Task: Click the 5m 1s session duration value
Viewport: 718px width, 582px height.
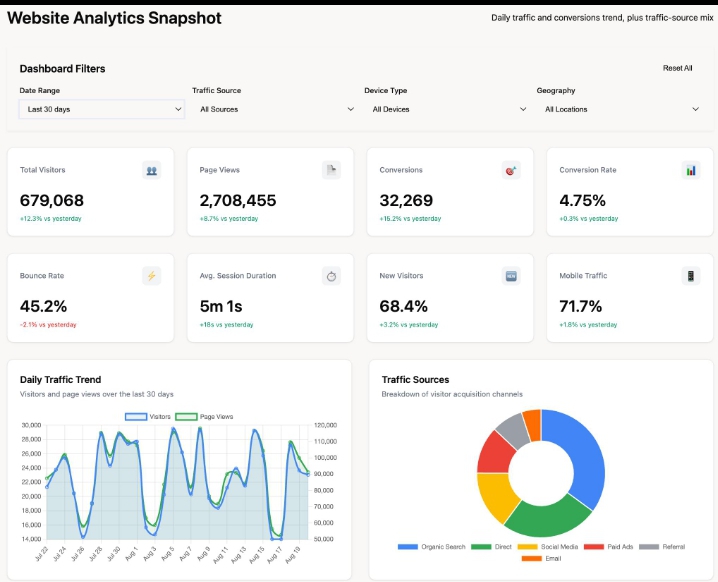Action: click(221, 306)
